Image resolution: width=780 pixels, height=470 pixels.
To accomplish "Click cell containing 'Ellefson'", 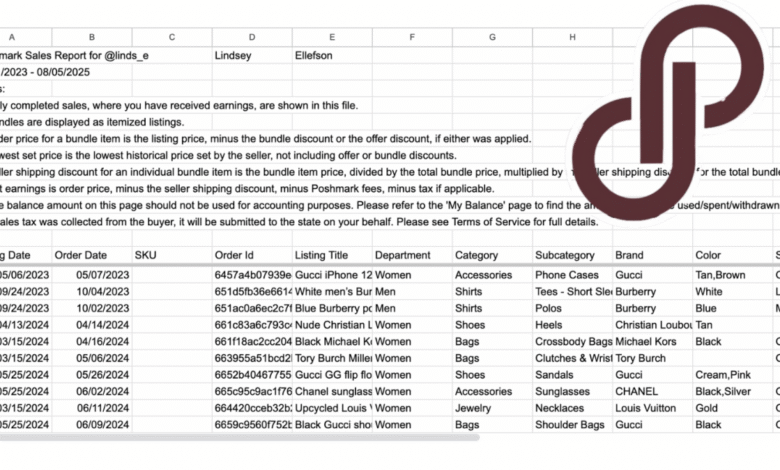I will click(332, 55).
